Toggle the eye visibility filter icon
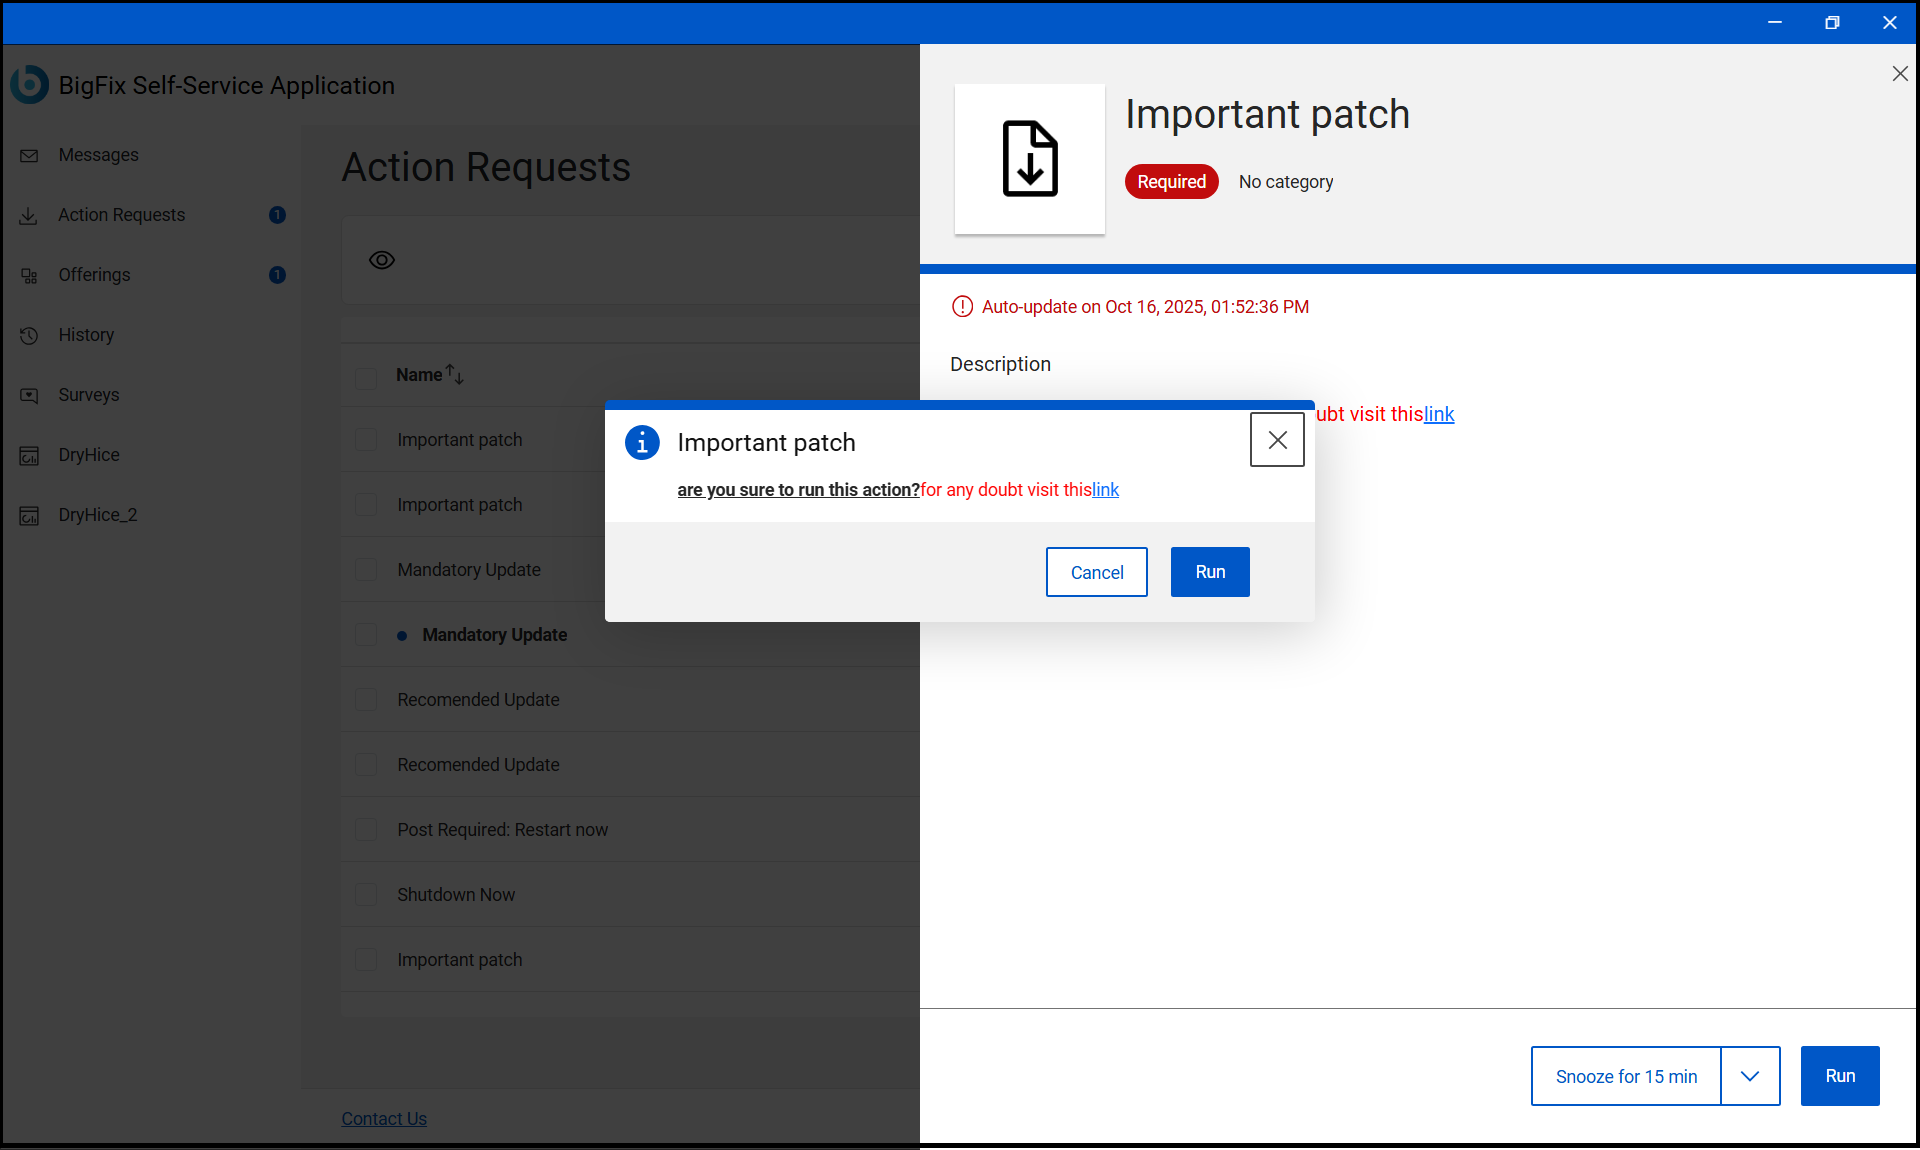 pos(382,260)
